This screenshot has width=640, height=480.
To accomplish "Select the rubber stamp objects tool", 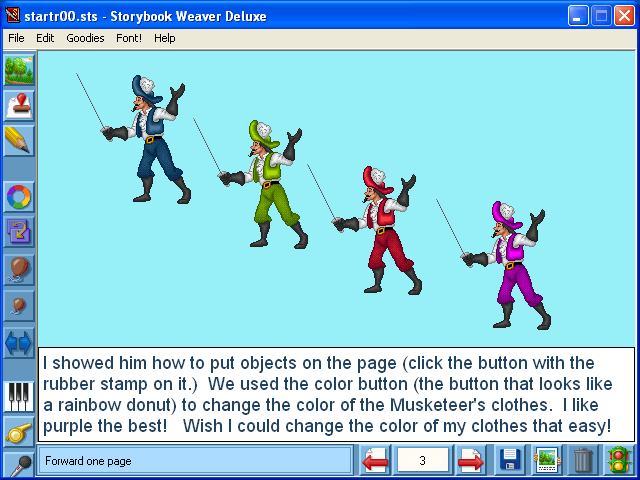I will 19,106.
